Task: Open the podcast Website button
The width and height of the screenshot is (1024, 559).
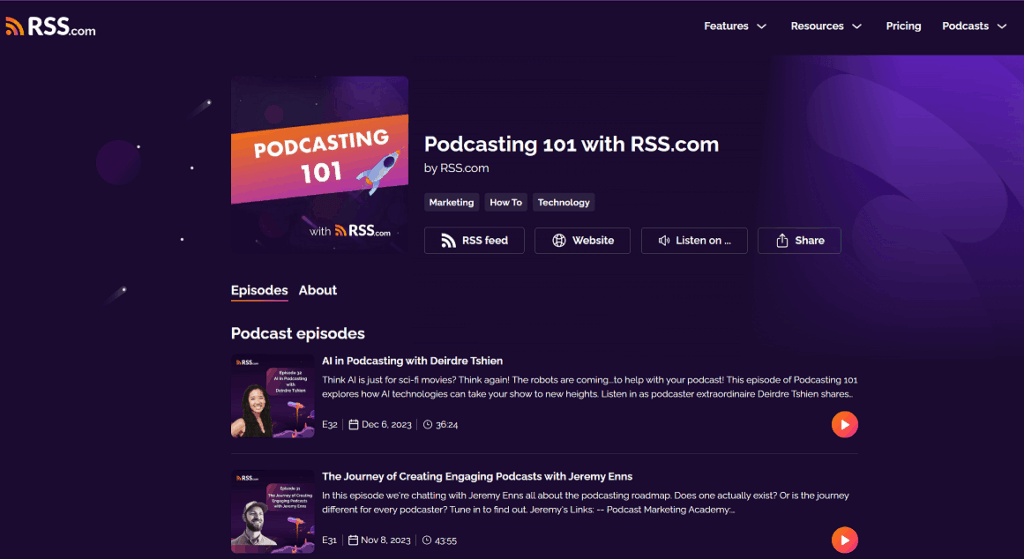Action: [584, 241]
